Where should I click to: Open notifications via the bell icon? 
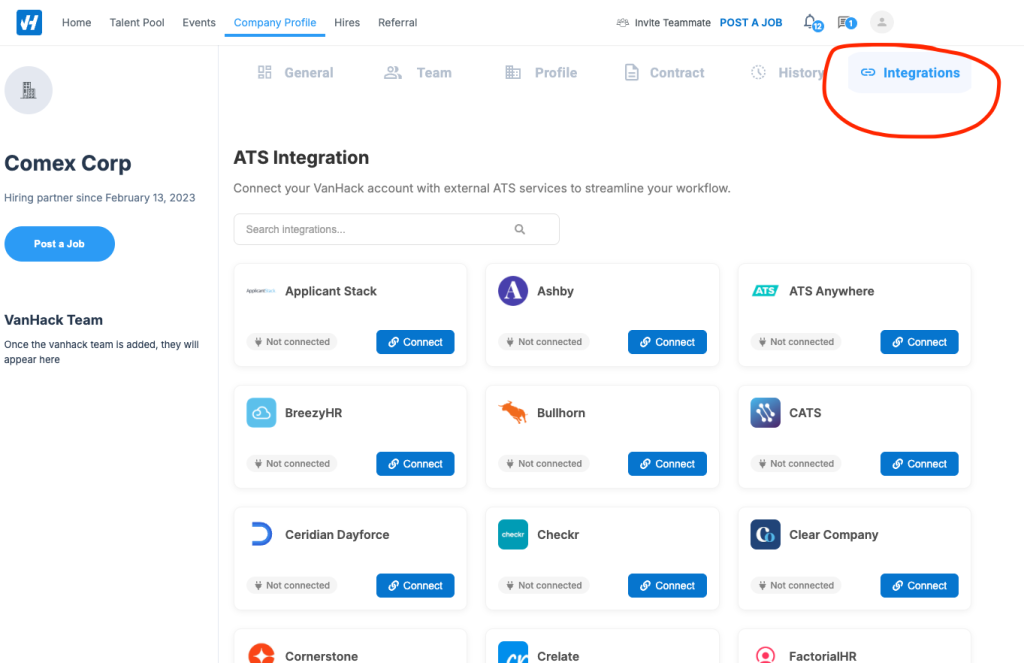810,22
